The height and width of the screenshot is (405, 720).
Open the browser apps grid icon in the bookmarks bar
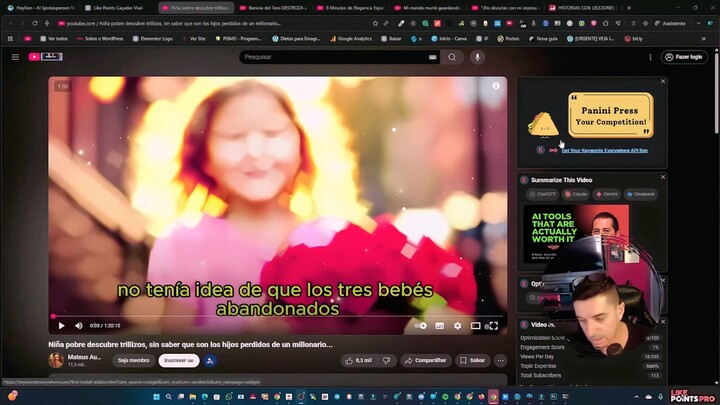(x=10, y=39)
